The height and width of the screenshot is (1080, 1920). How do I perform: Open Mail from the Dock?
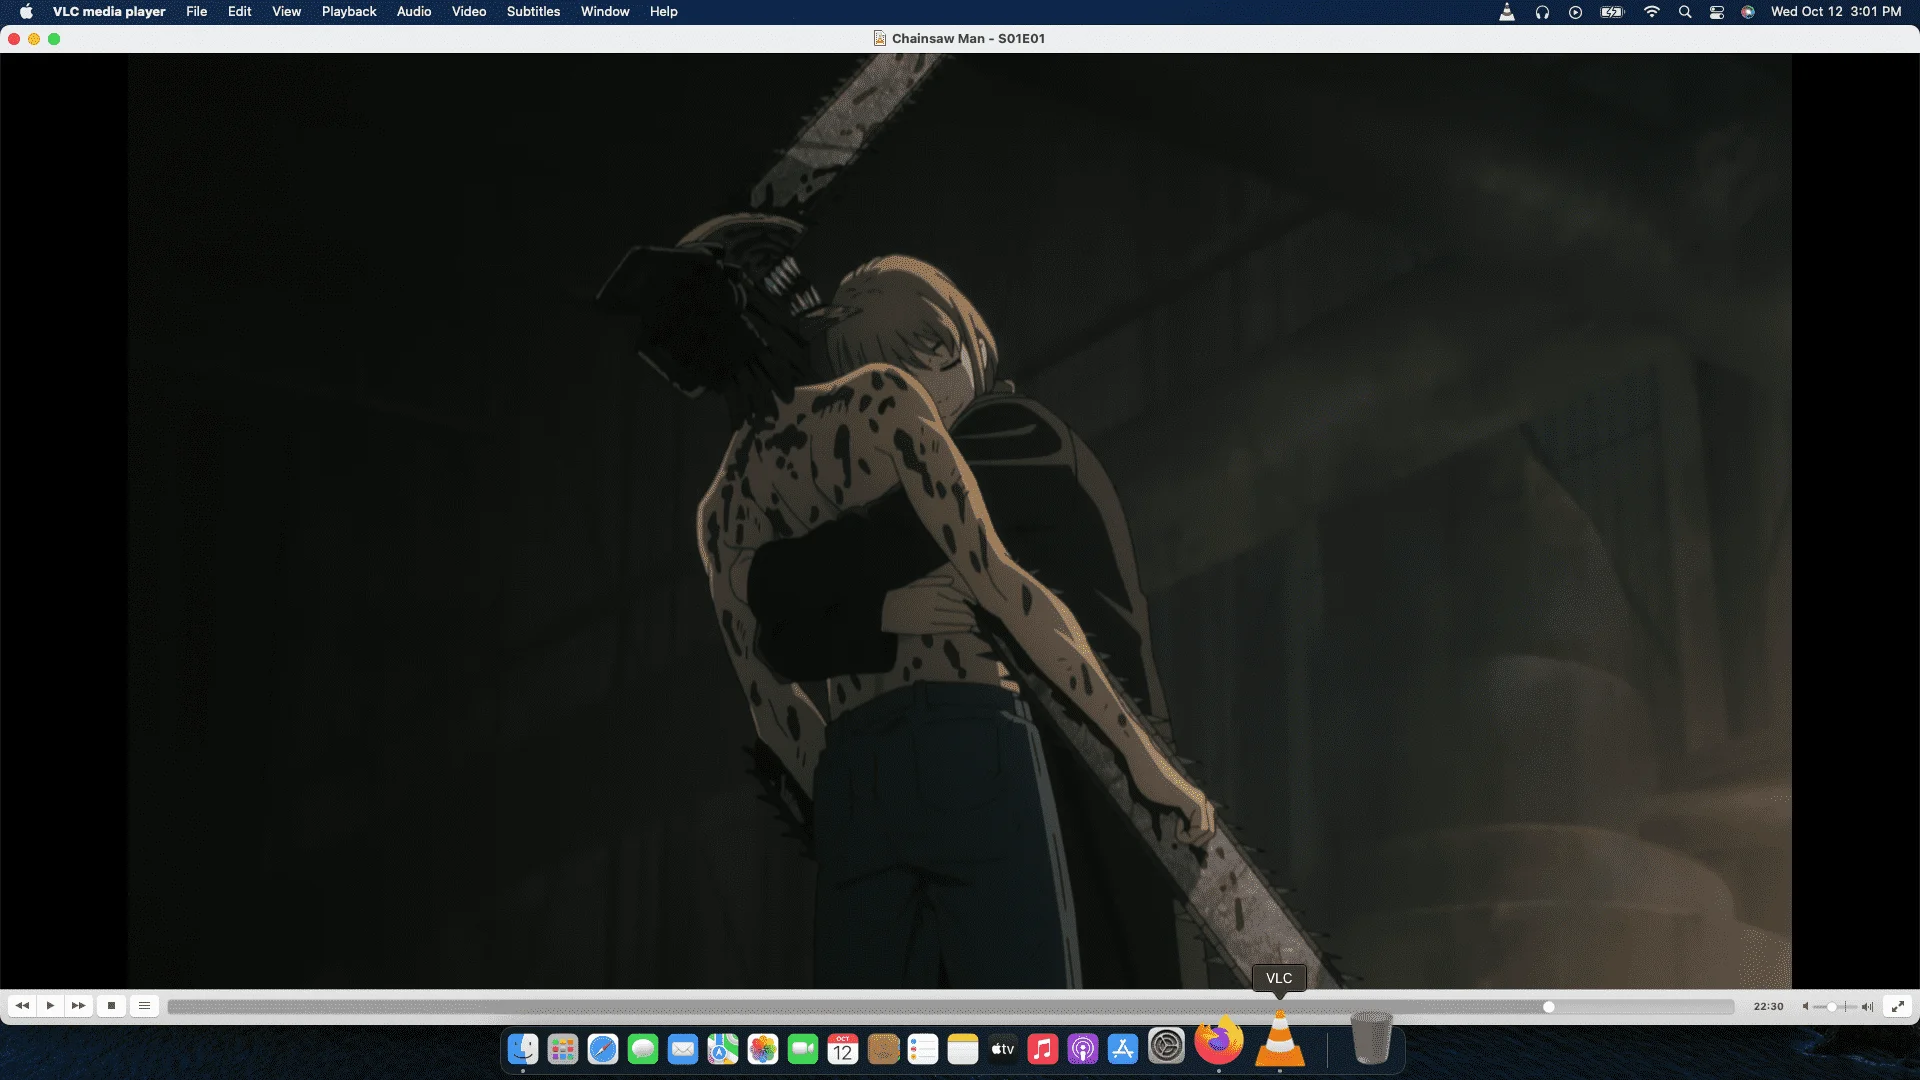683,1049
